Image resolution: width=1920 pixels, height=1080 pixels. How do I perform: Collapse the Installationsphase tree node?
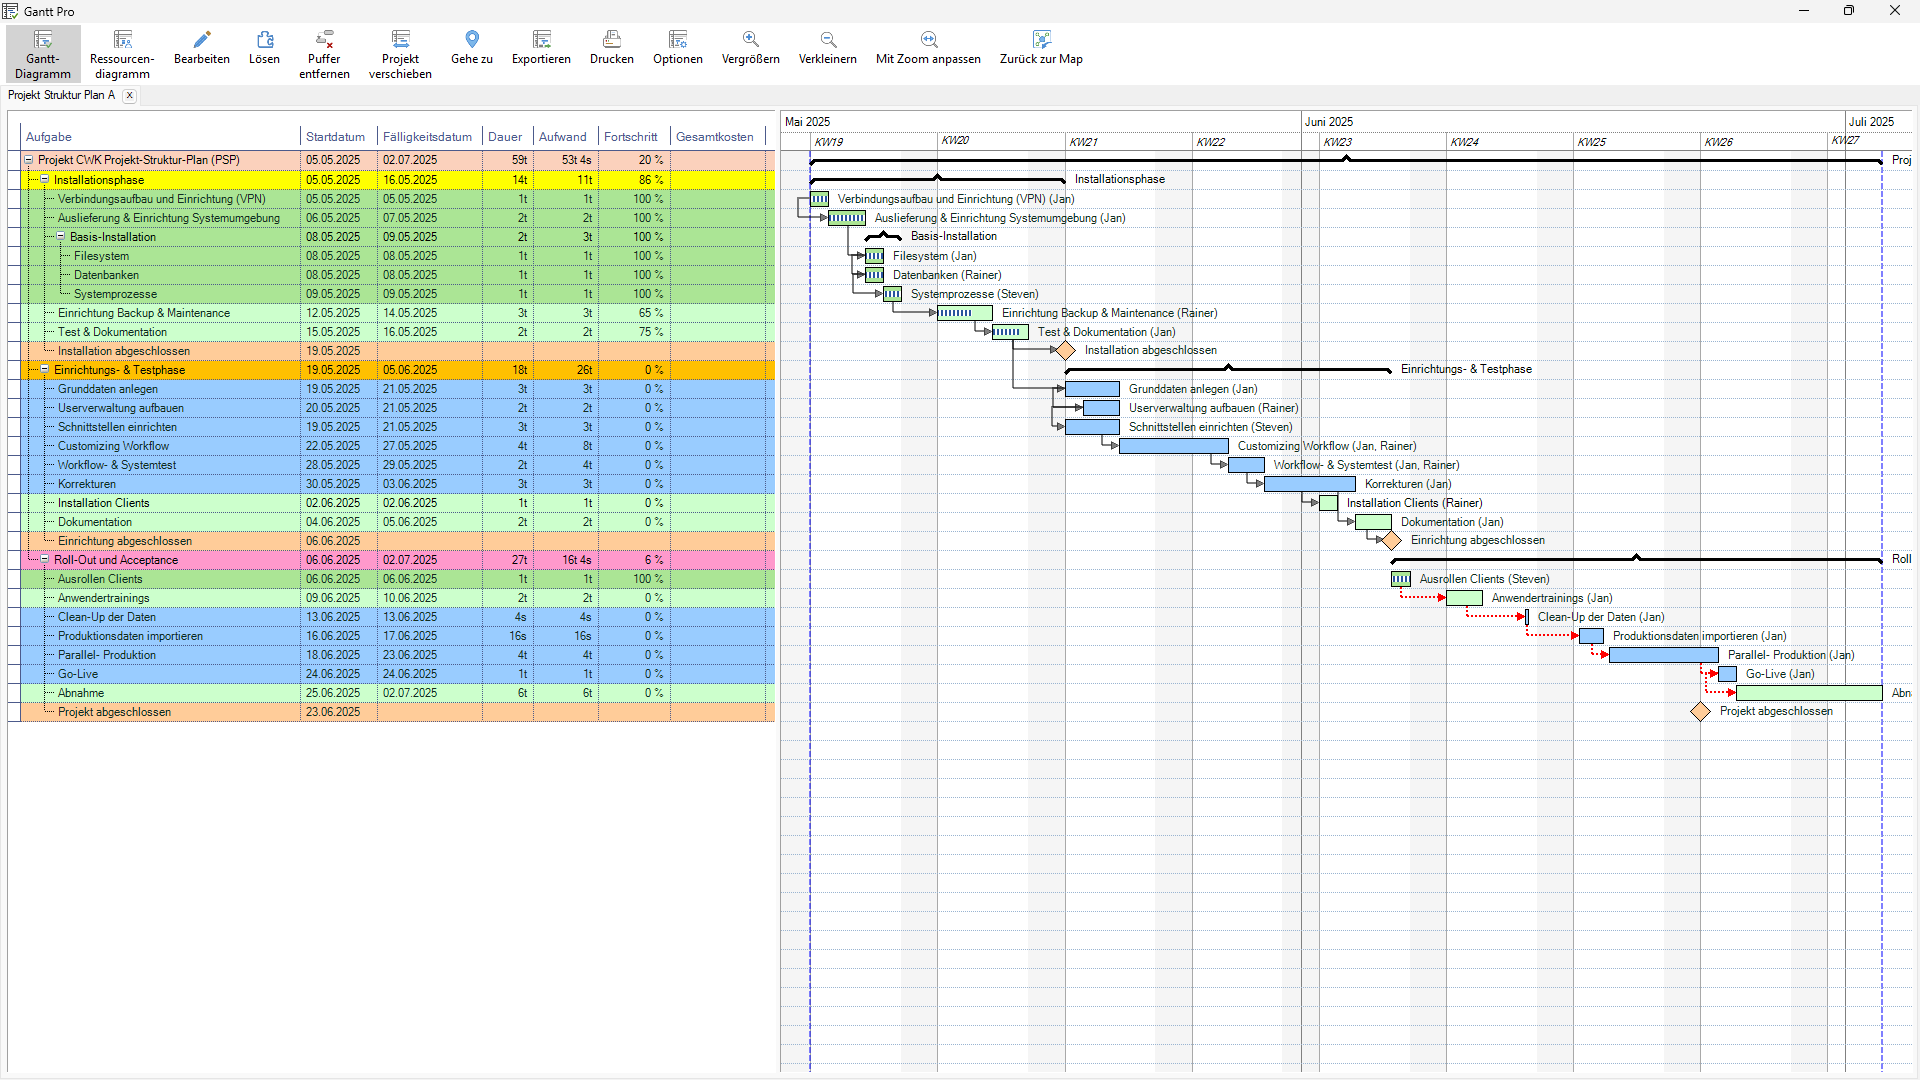coord(45,180)
